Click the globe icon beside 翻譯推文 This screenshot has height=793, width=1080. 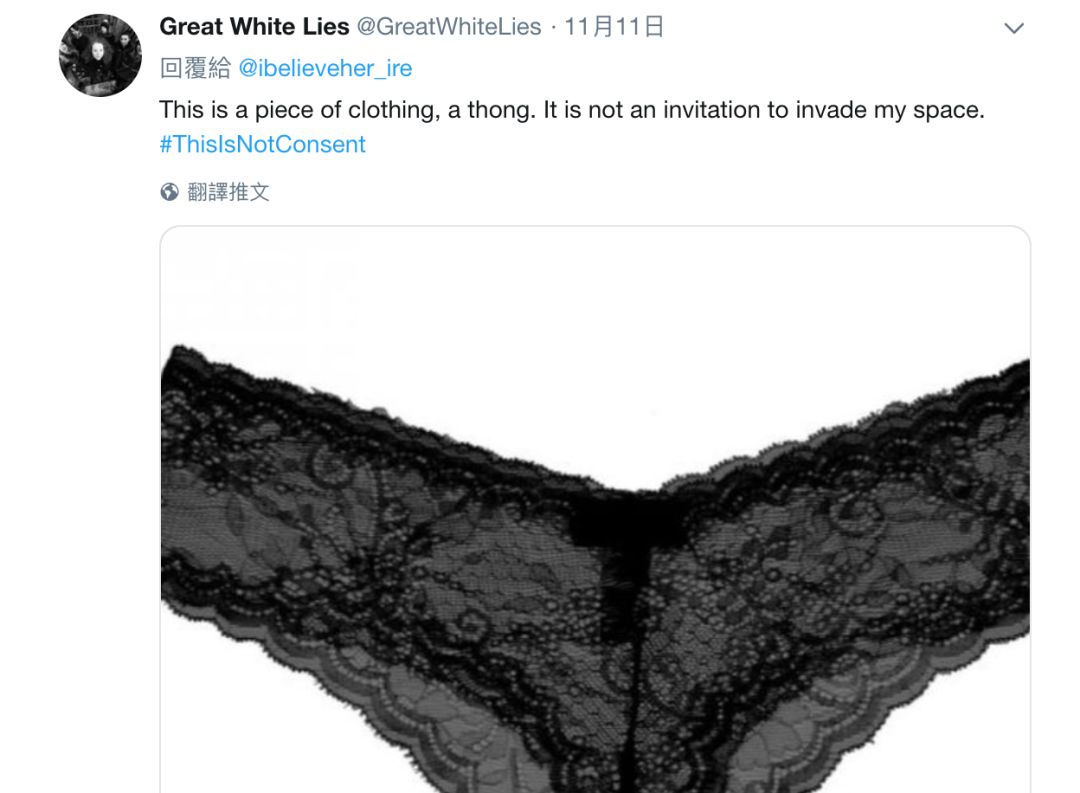[169, 192]
